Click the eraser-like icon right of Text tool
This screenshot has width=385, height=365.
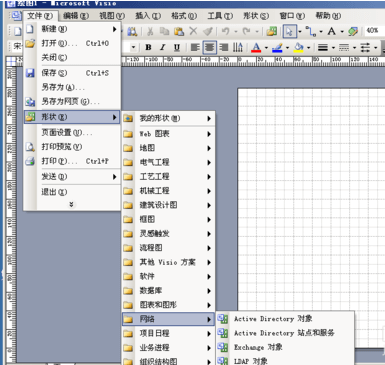coord(353,31)
